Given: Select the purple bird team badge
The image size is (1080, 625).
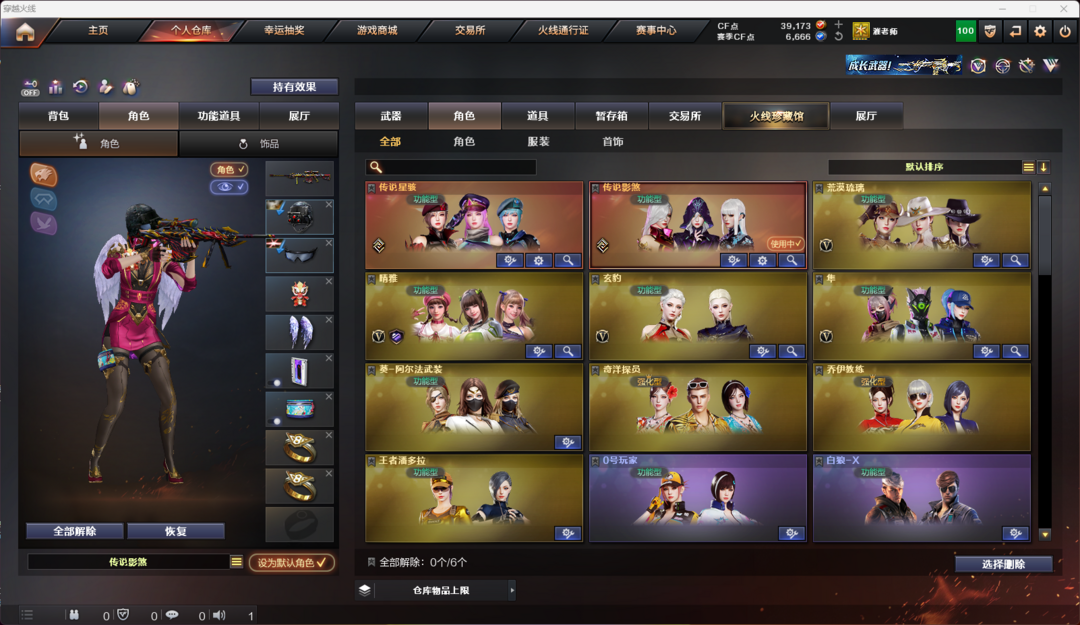Looking at the screenshot, I should click(43, 223).
